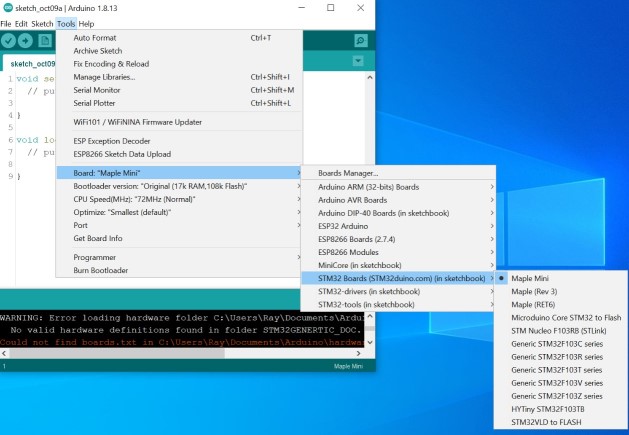Expand ESP32 Arduino submenu
Viewport: 629px width, 435px height.
coord(398,226)
